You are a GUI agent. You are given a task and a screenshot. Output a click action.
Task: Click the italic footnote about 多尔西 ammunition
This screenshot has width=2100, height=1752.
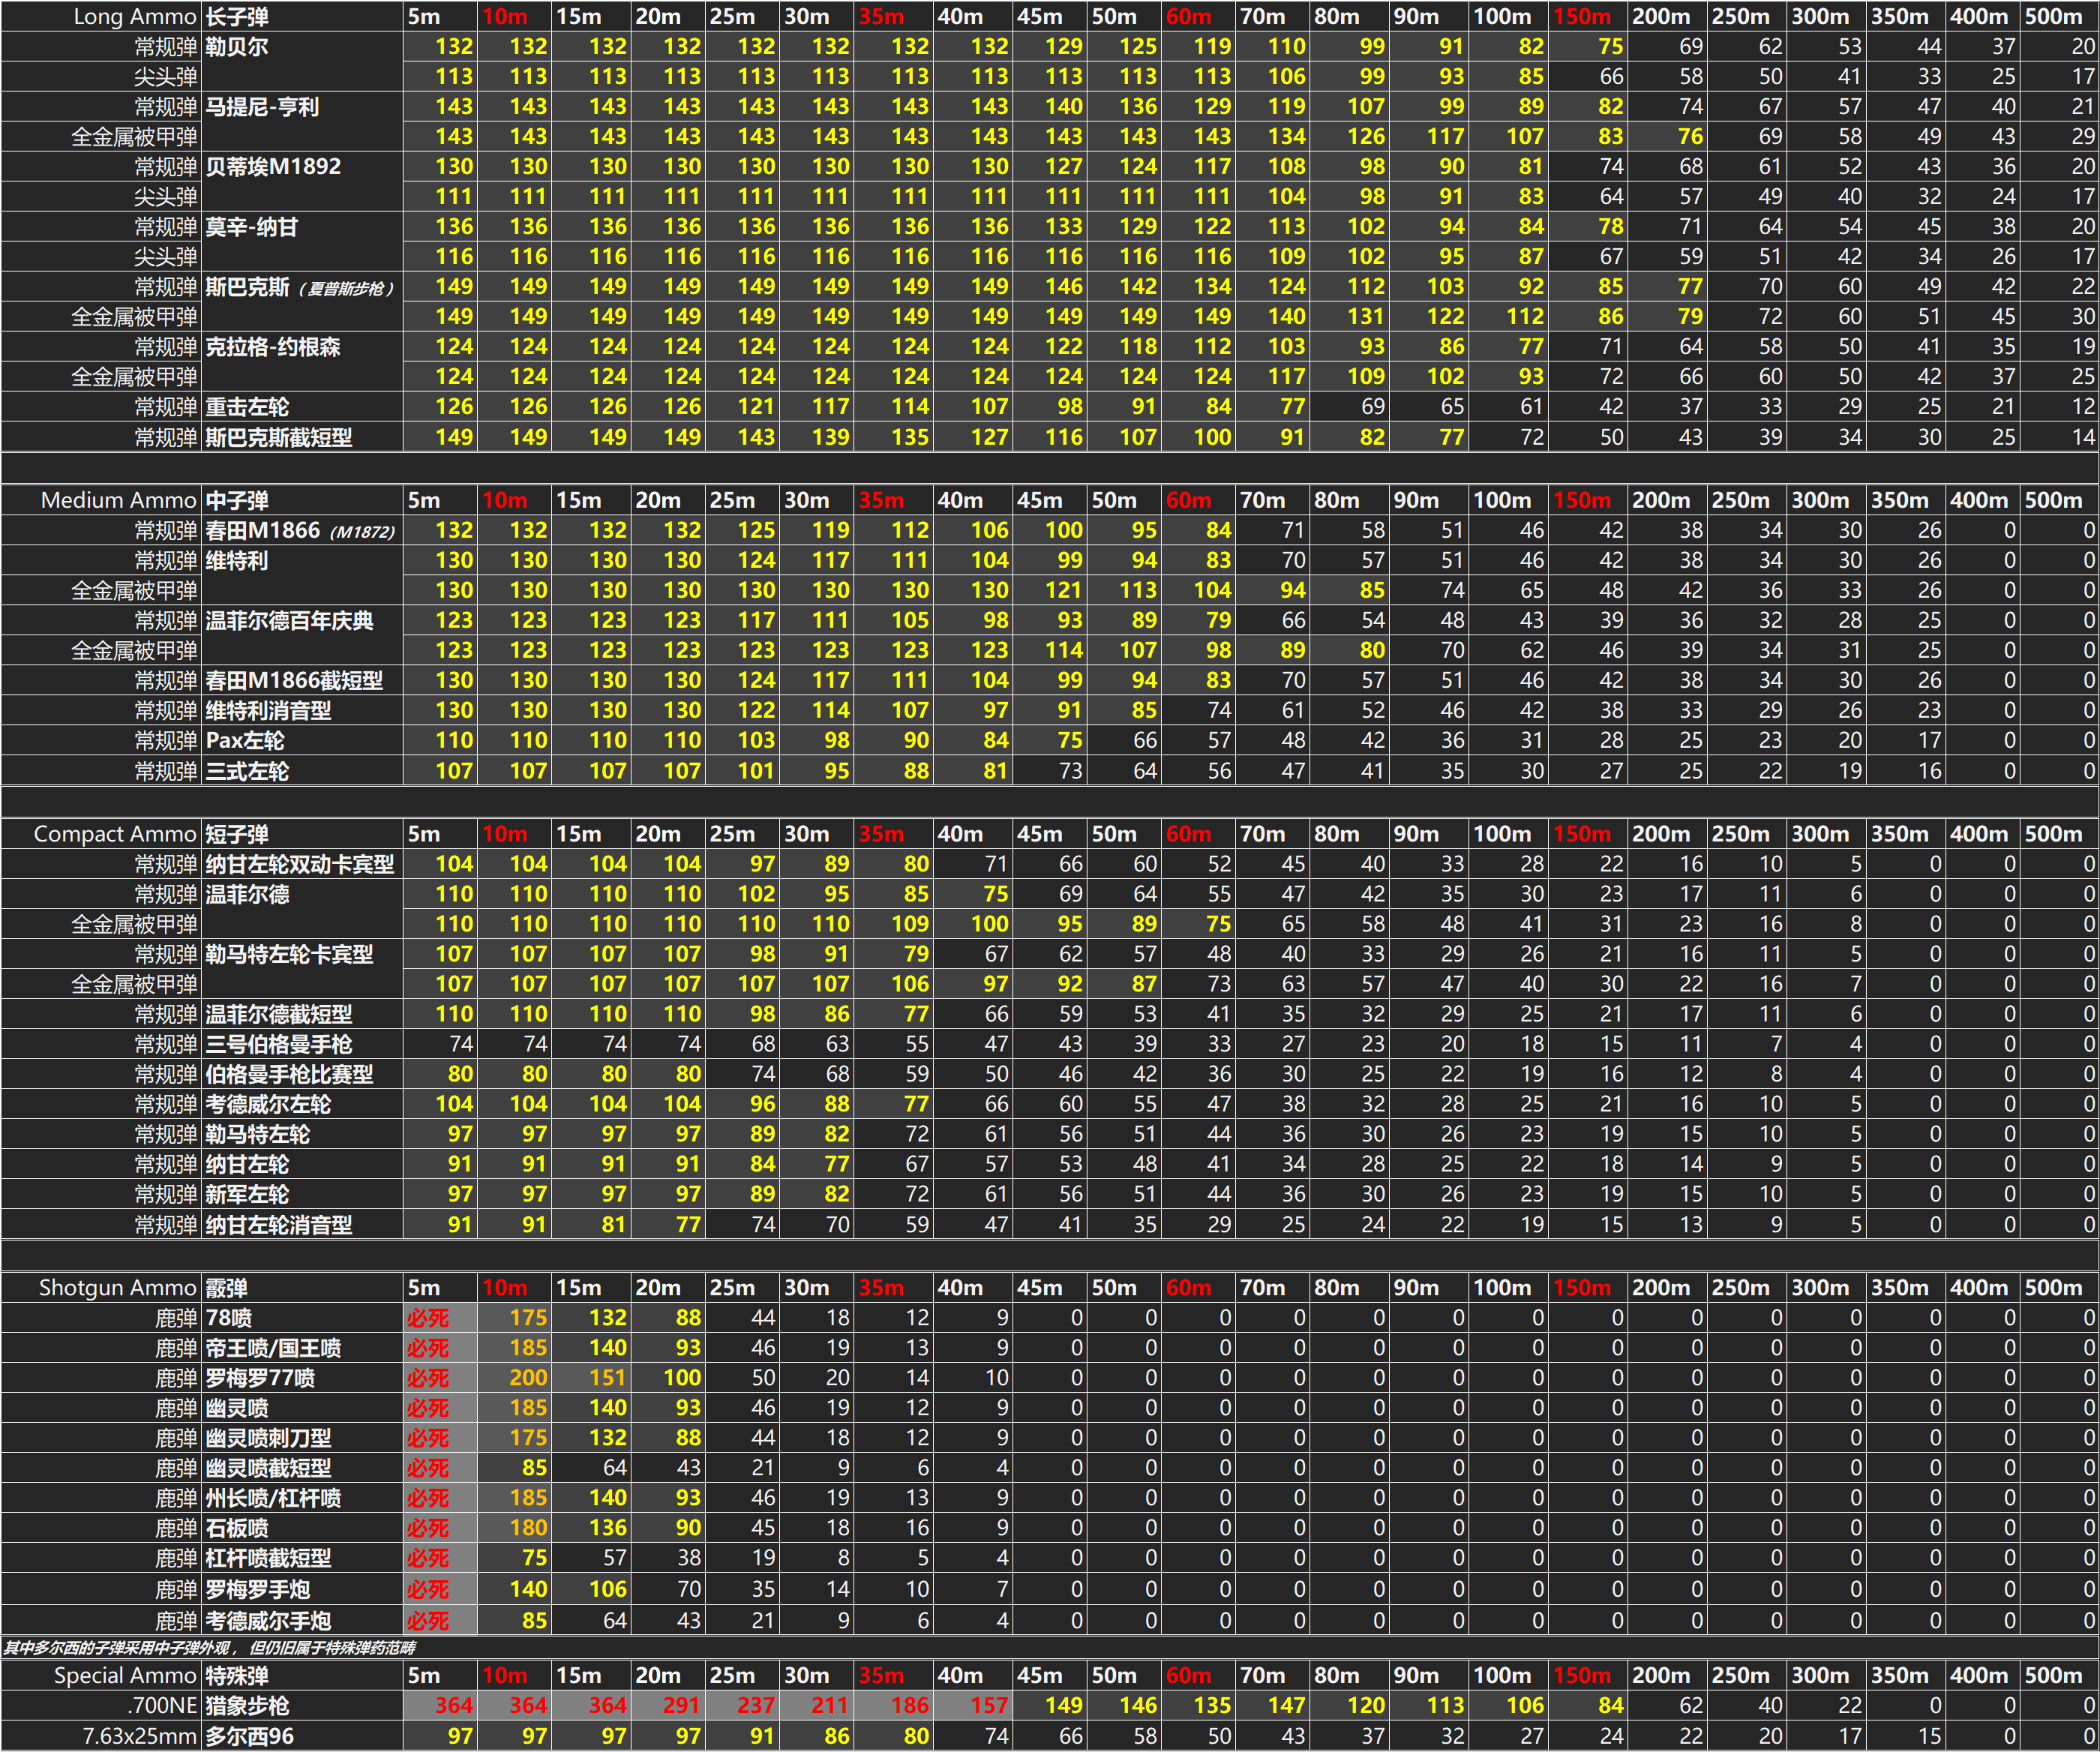click(209, 1648)
